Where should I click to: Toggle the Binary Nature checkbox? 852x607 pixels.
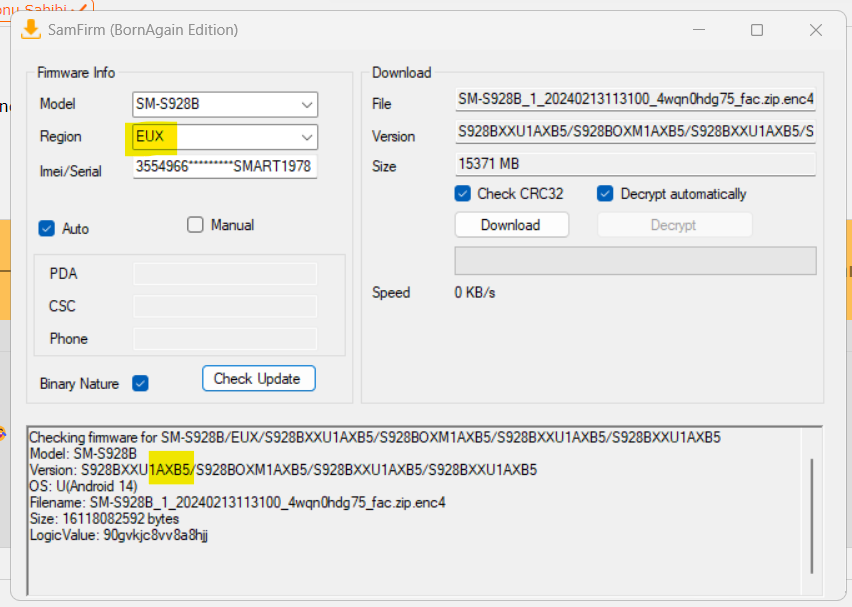pos(140,383)
